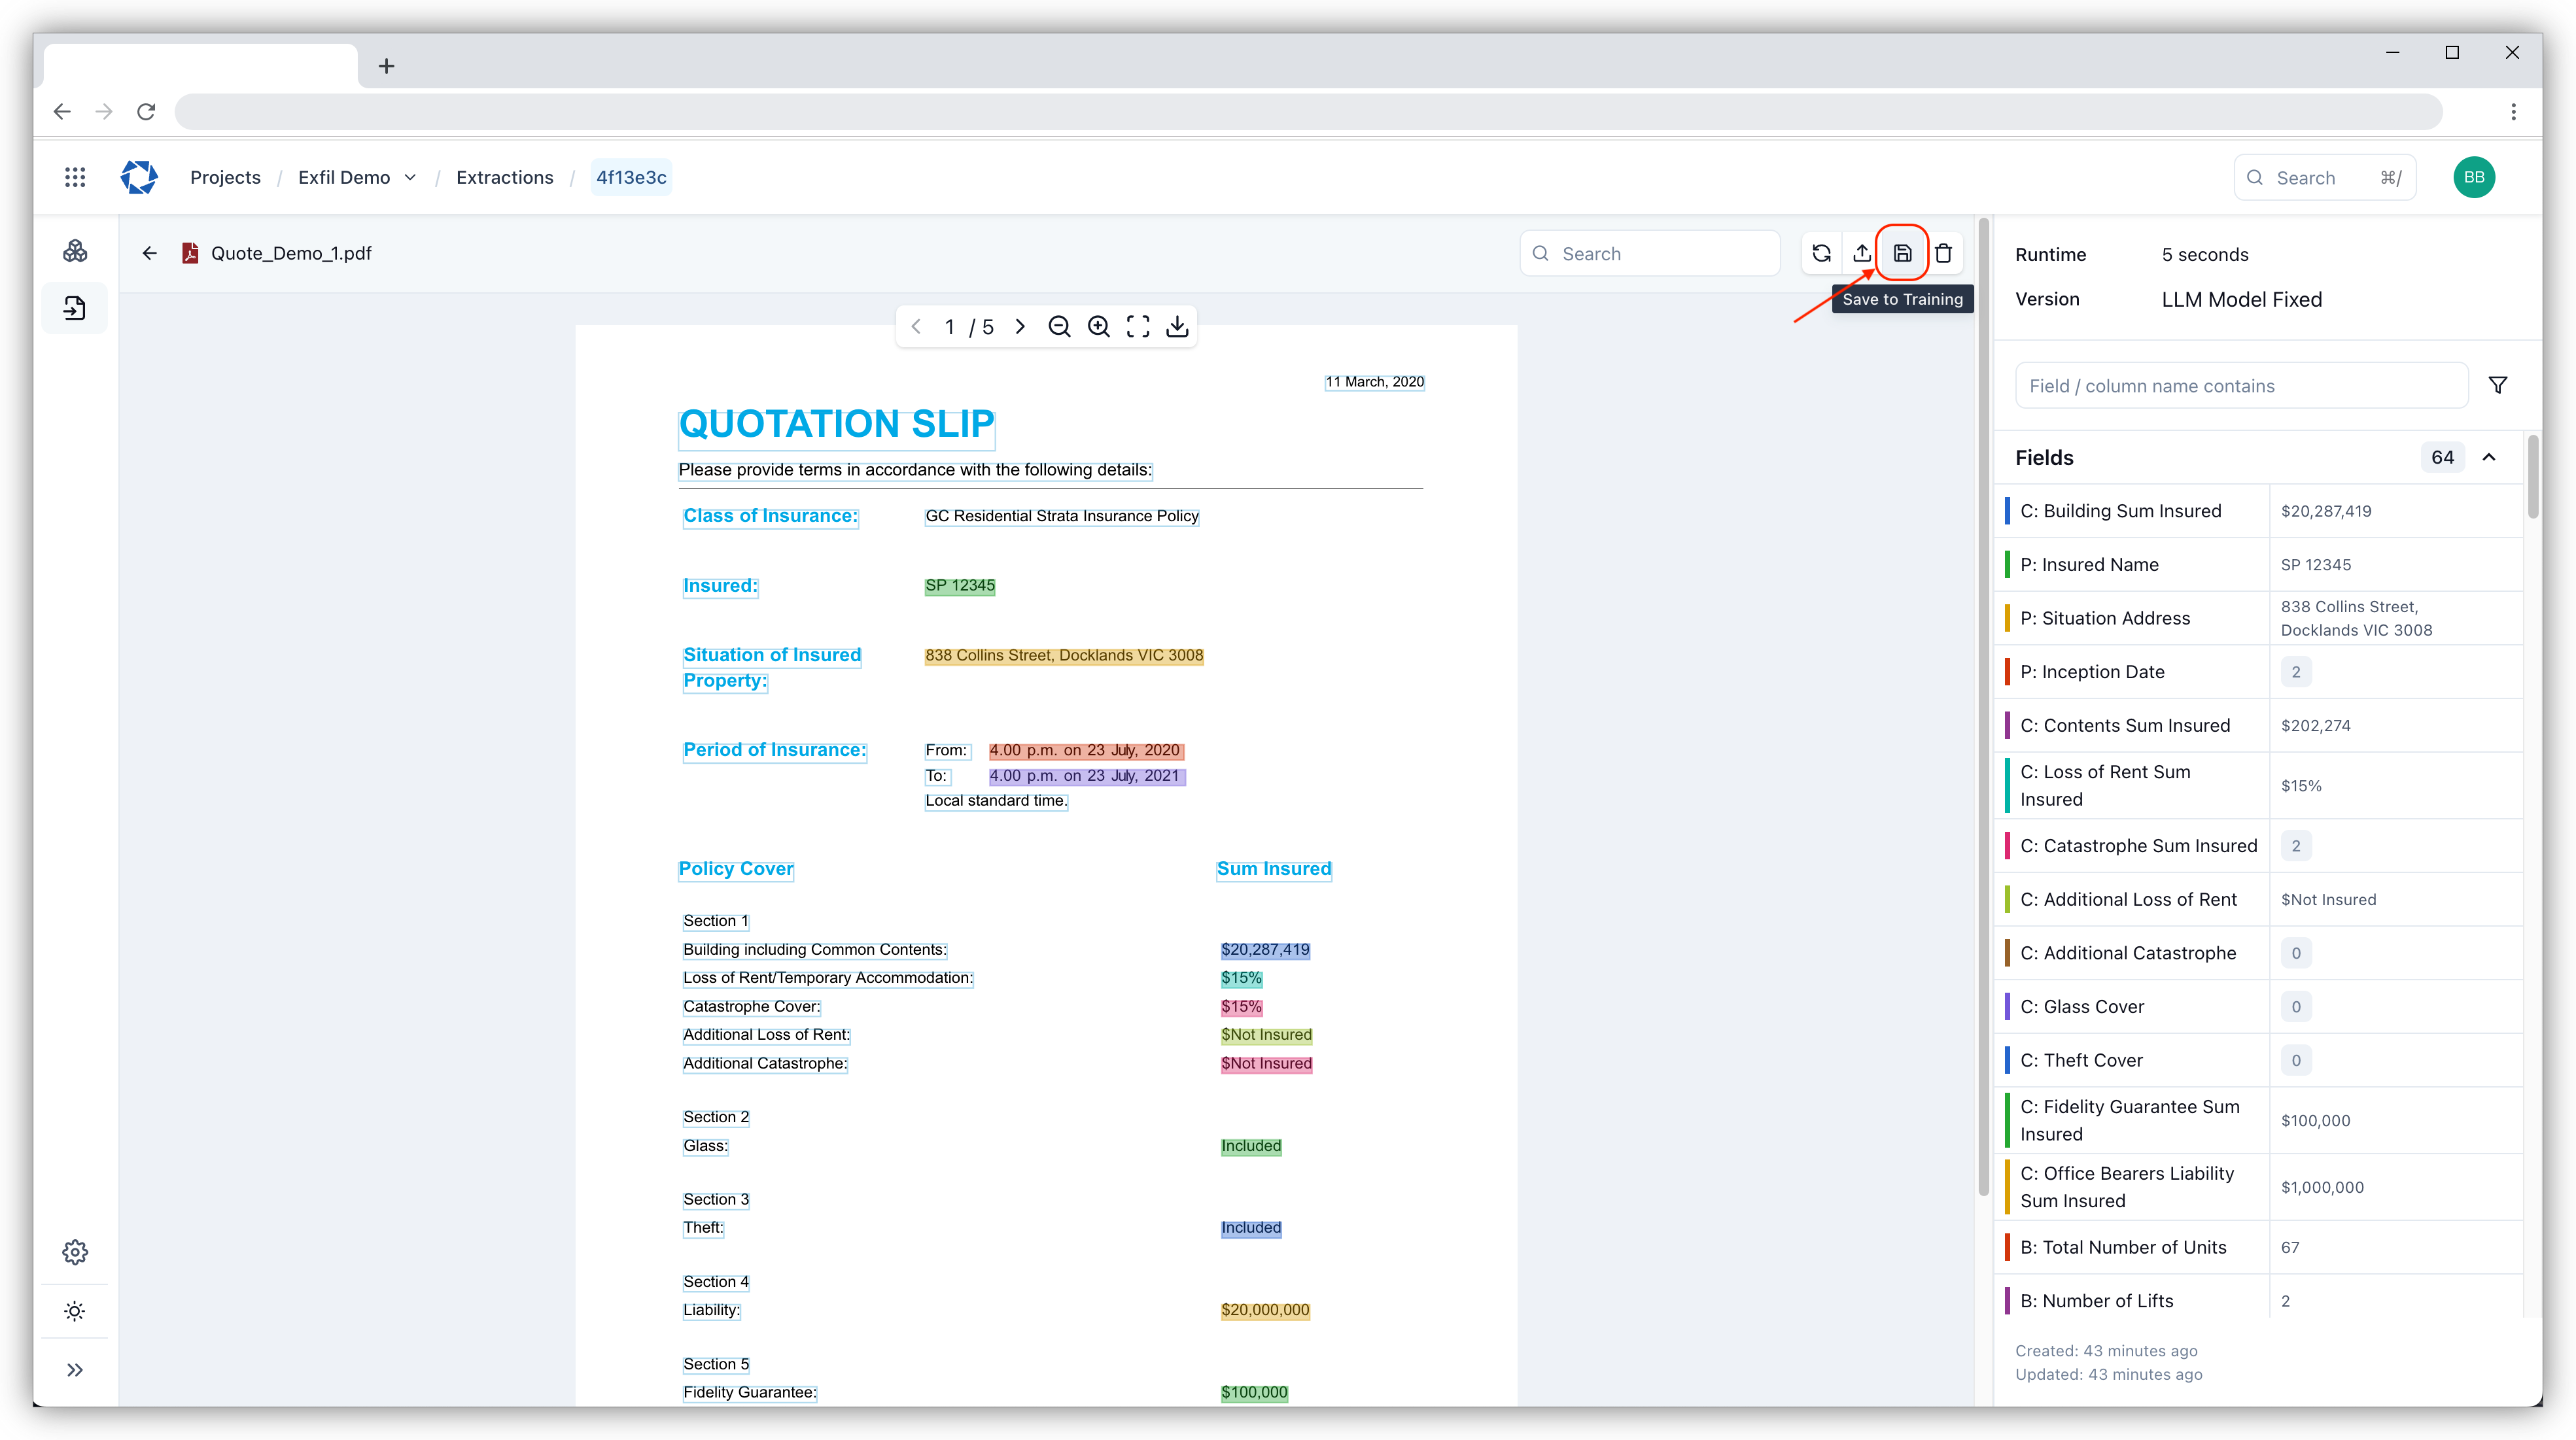The height and width of the screenshot is (1440, 2576).
Task: Click next page arrow on PDF viewer
Action: (x=1022, y=326)
